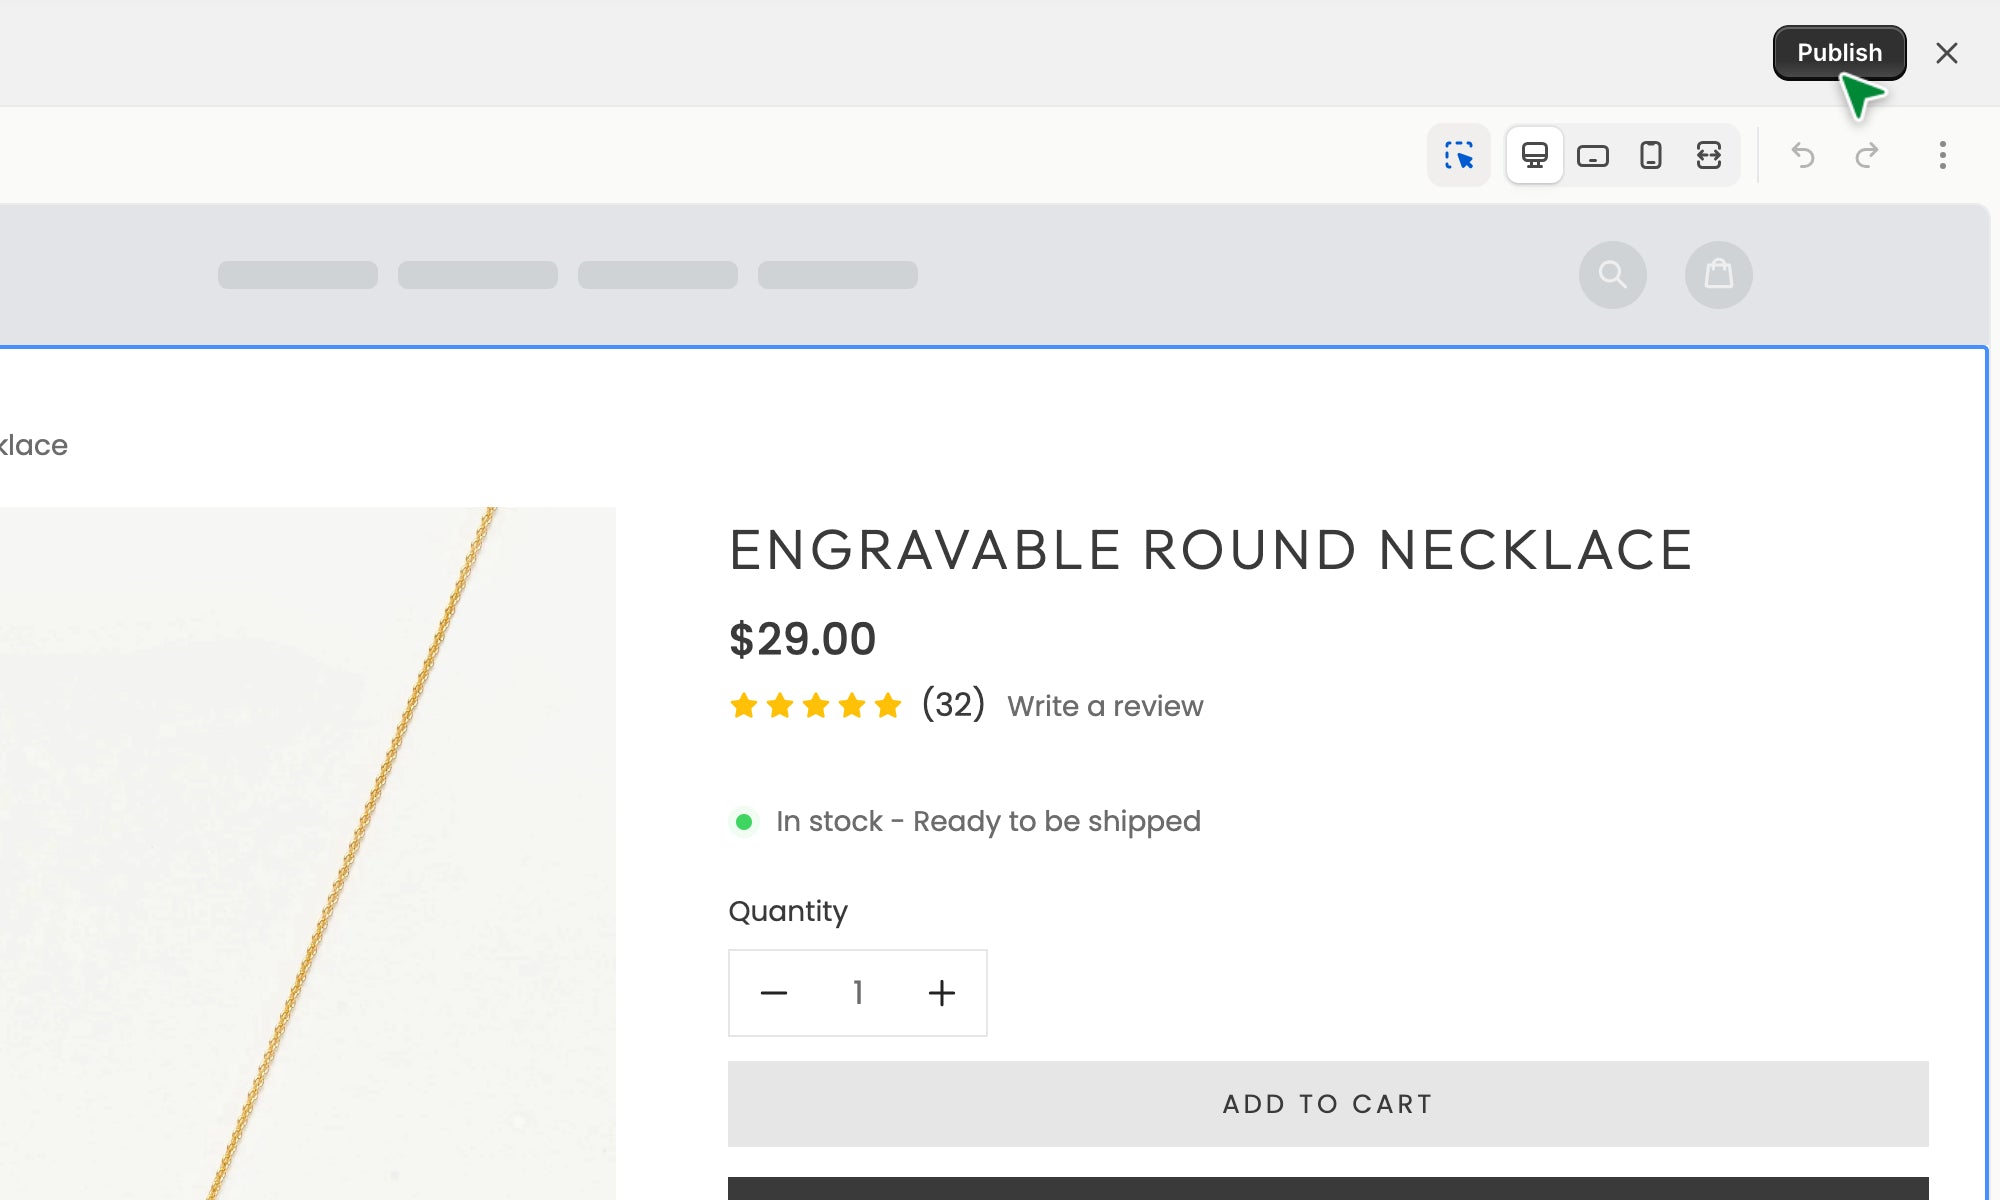Viewport: 2000px width, 1200px height.
Task: Click the five-star rating
Action: click(x=815, y=706)
